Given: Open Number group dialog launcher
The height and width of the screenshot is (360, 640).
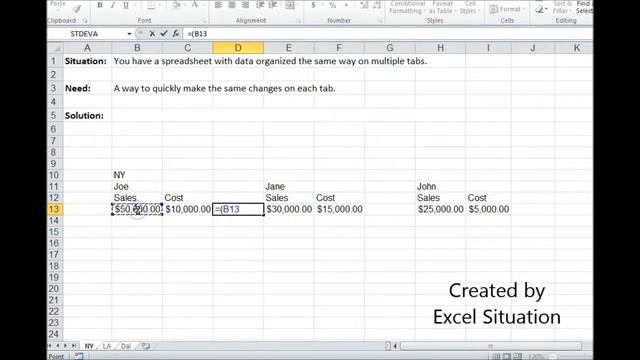Looking at the screenshot, I should tap(380, 21).
